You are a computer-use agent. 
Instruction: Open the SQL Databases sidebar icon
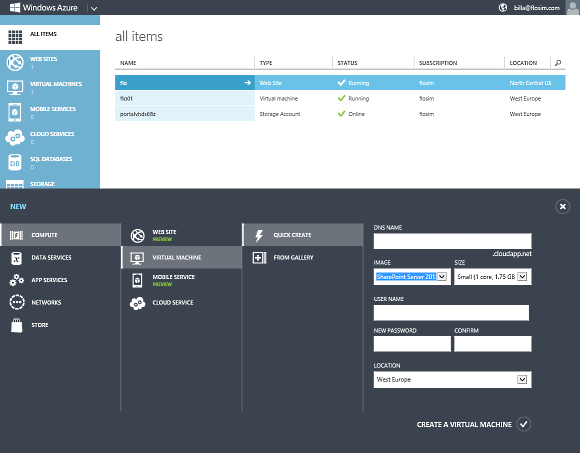(x=15, y=162)
